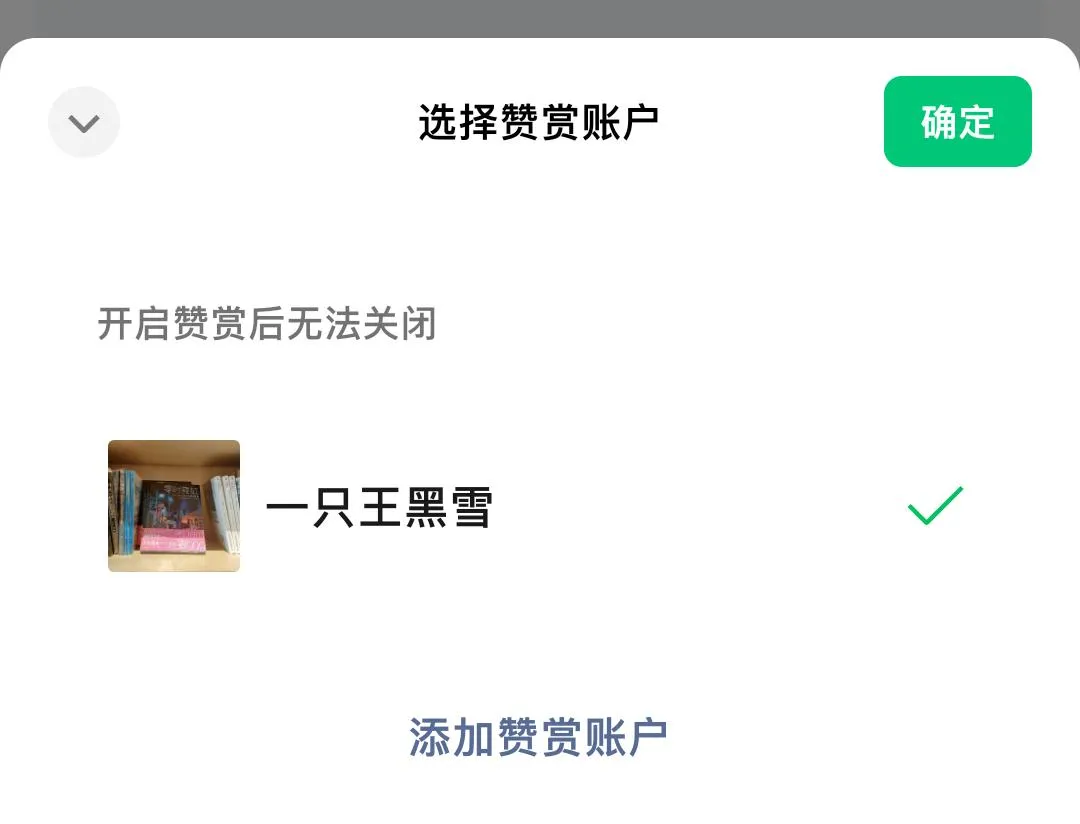Screen dimensions: 1080x824
Task: Tap 黑雪 in the account name
Action: (x=448, y=507)
